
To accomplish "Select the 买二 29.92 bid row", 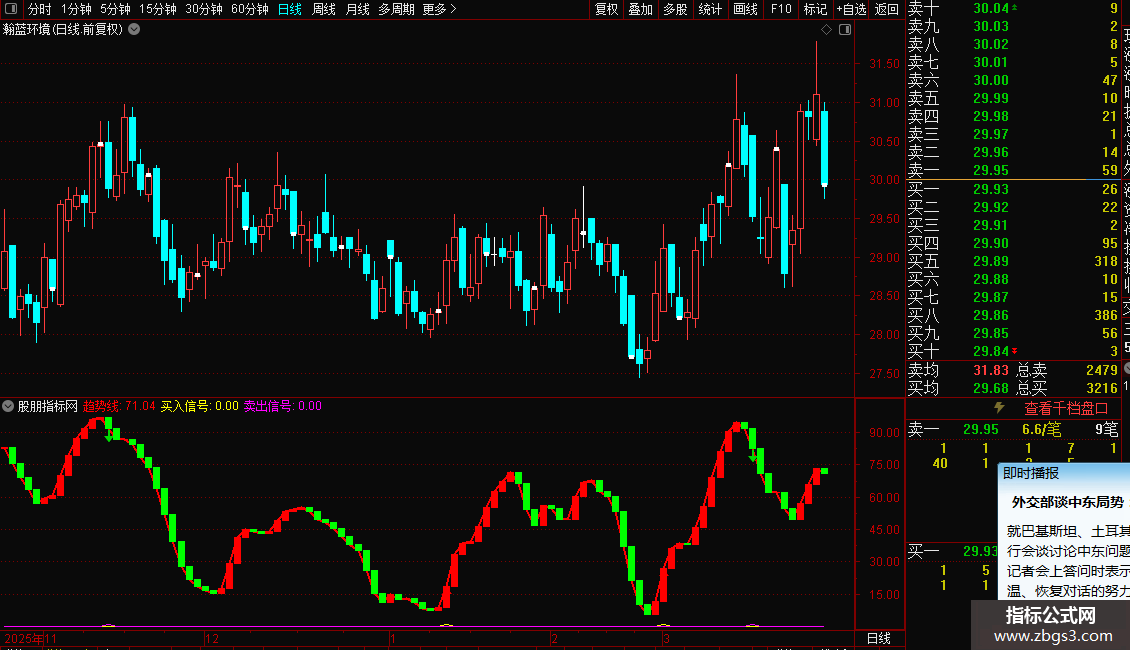I will click(x=1013, y=207).
